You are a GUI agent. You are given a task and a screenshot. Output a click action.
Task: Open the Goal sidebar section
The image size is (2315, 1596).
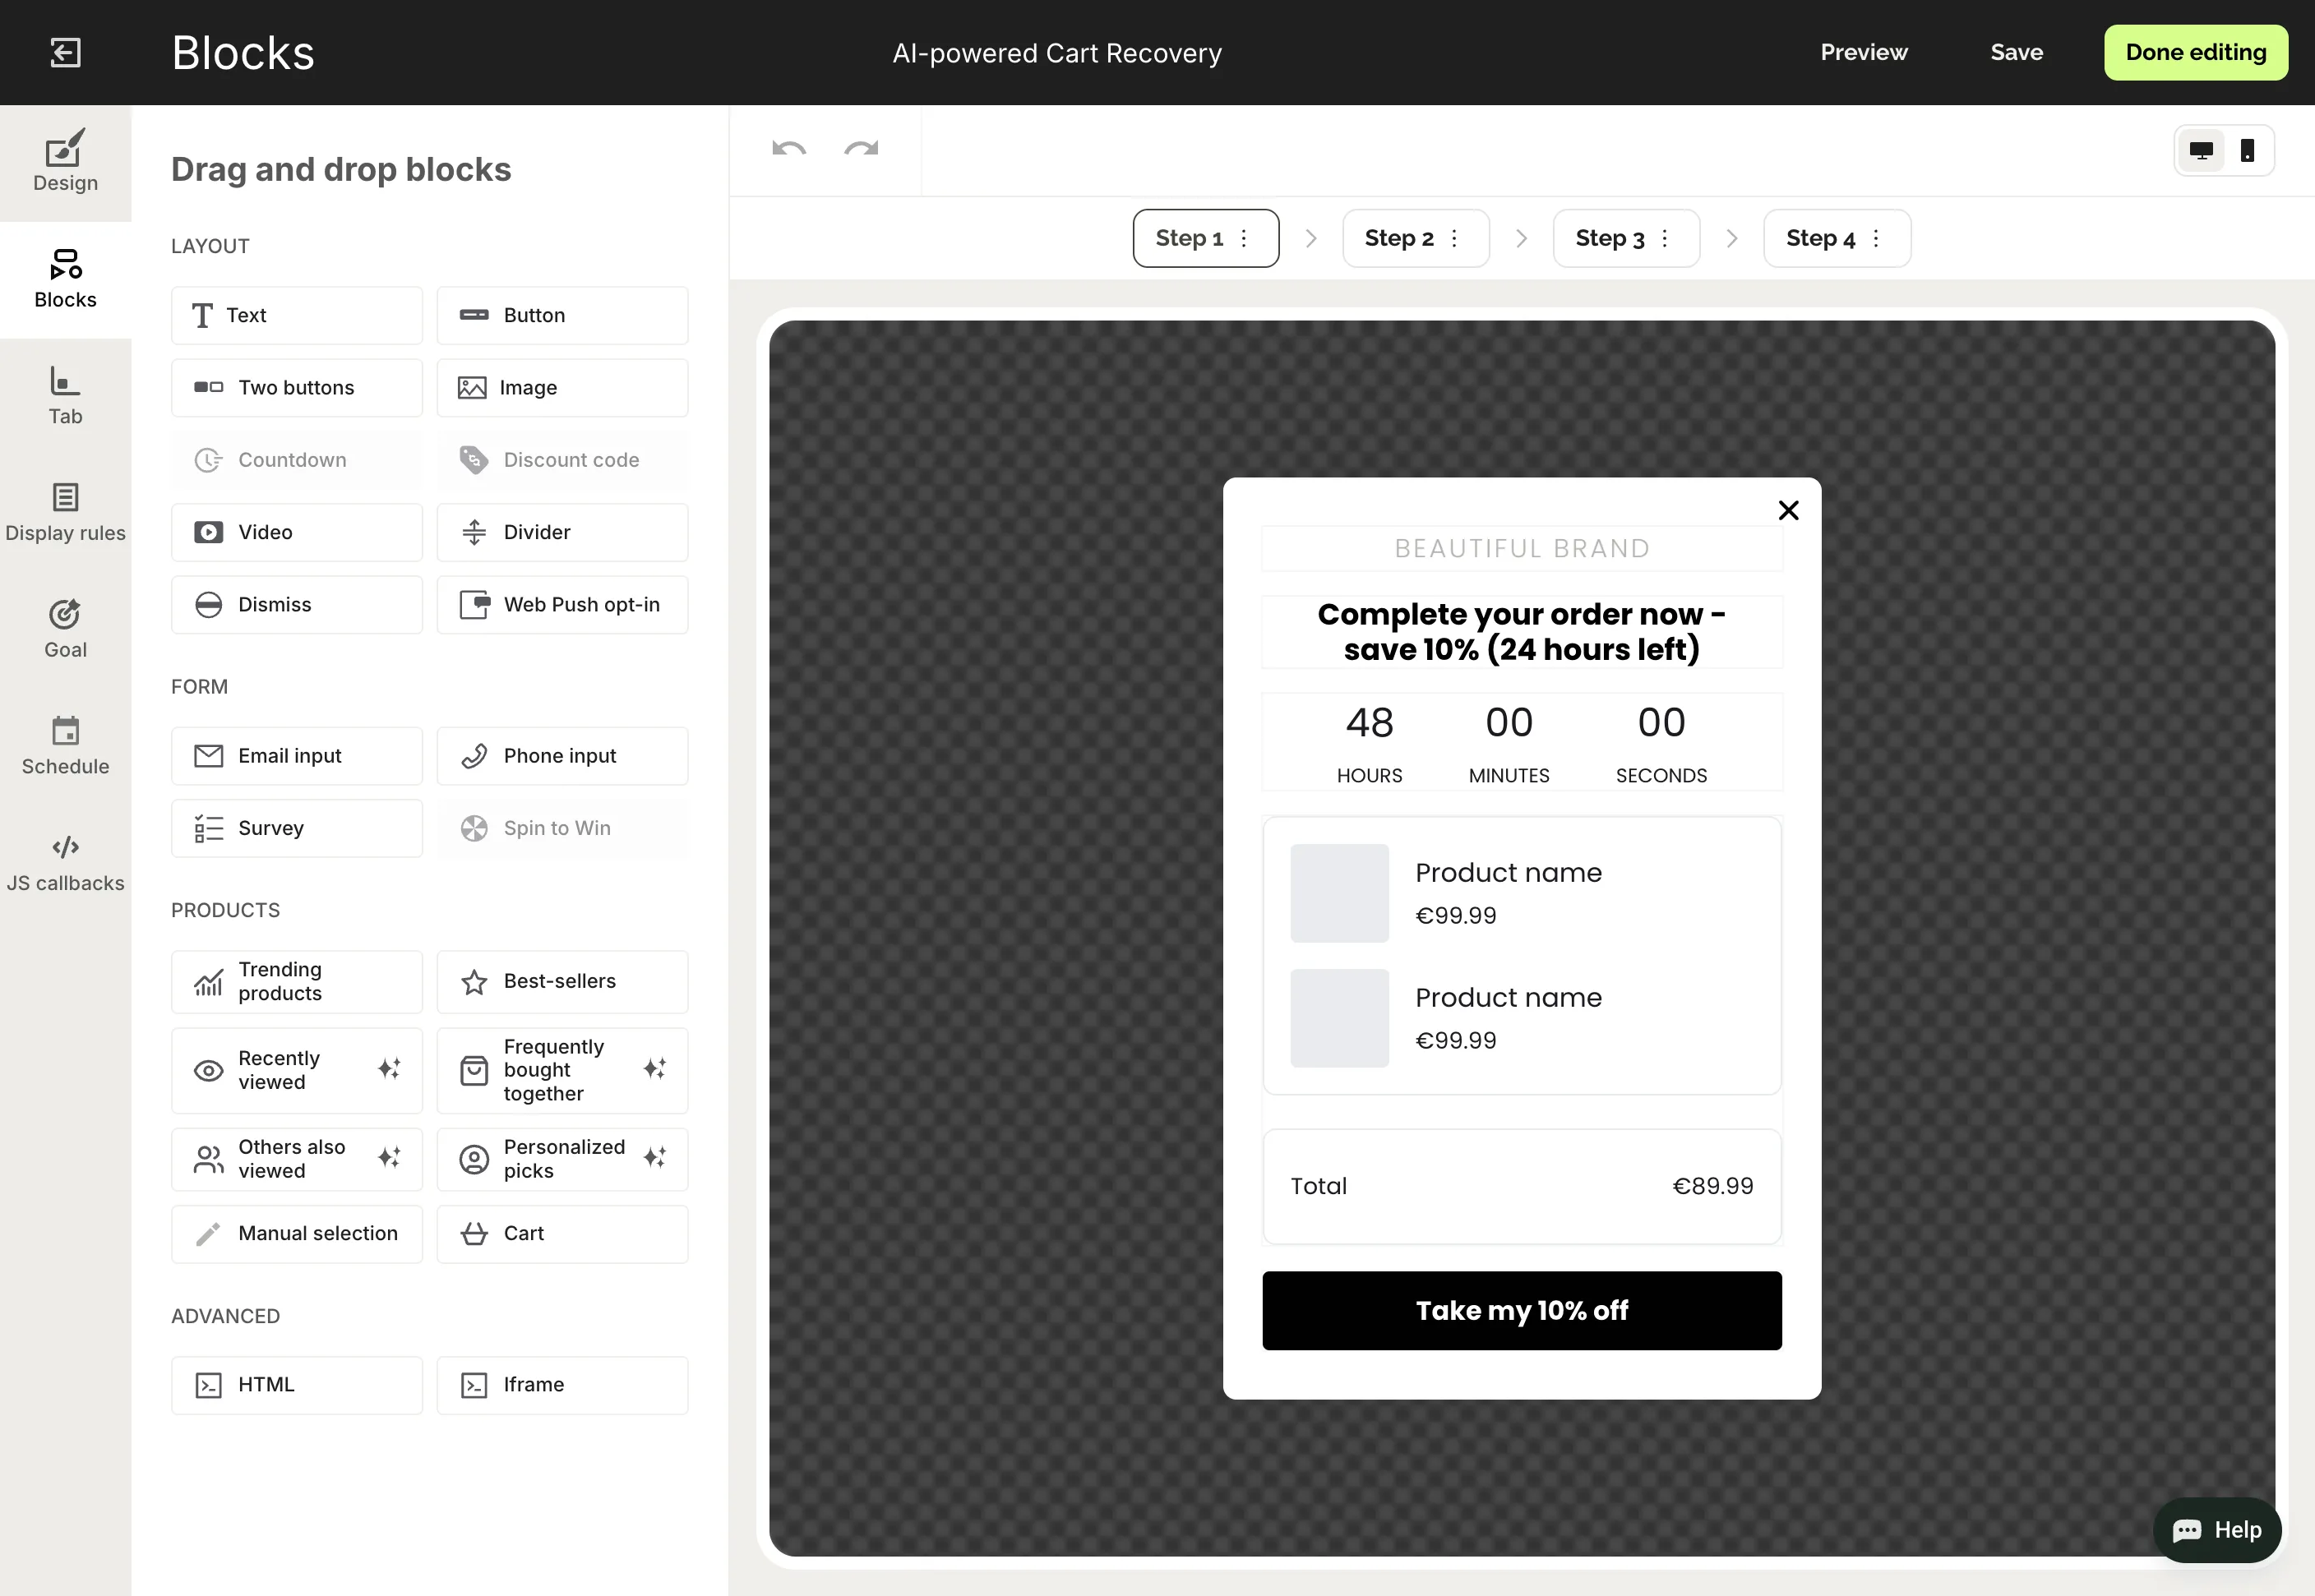tap(65, 629)
